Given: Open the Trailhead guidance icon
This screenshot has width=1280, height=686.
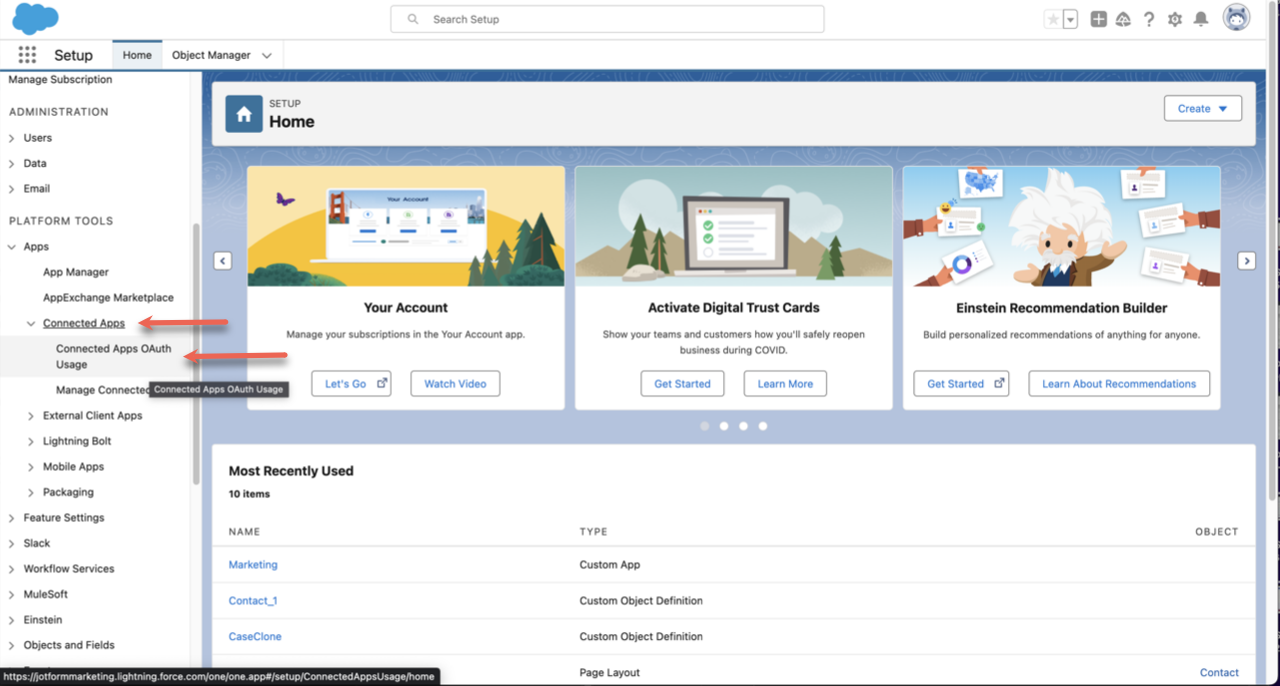Looking at the screenshot, I should click(1123, 19).
